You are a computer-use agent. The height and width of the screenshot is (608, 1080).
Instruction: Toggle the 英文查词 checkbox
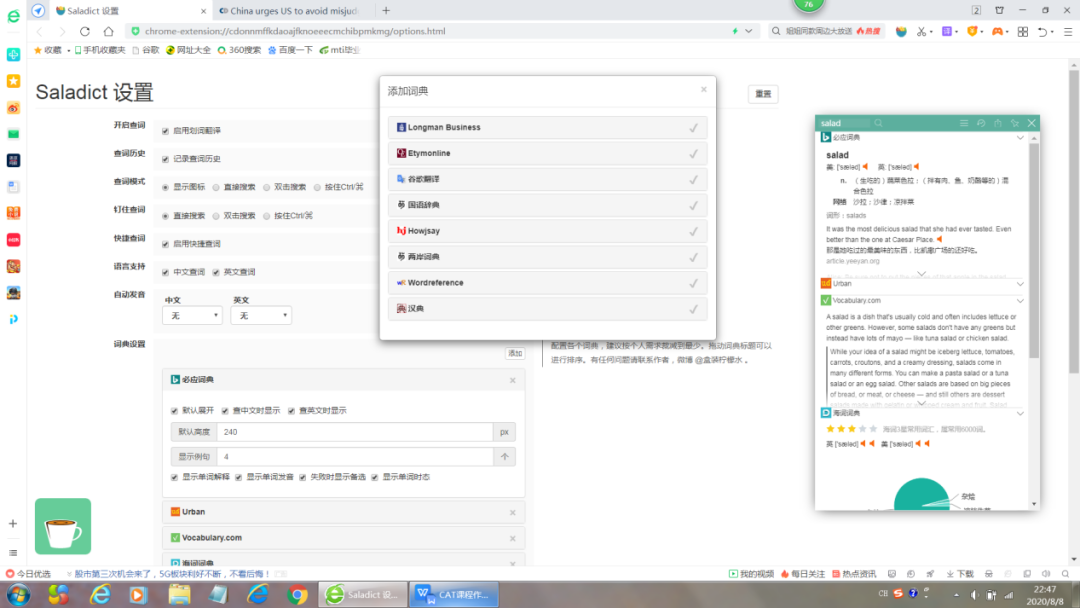point(216,273)
